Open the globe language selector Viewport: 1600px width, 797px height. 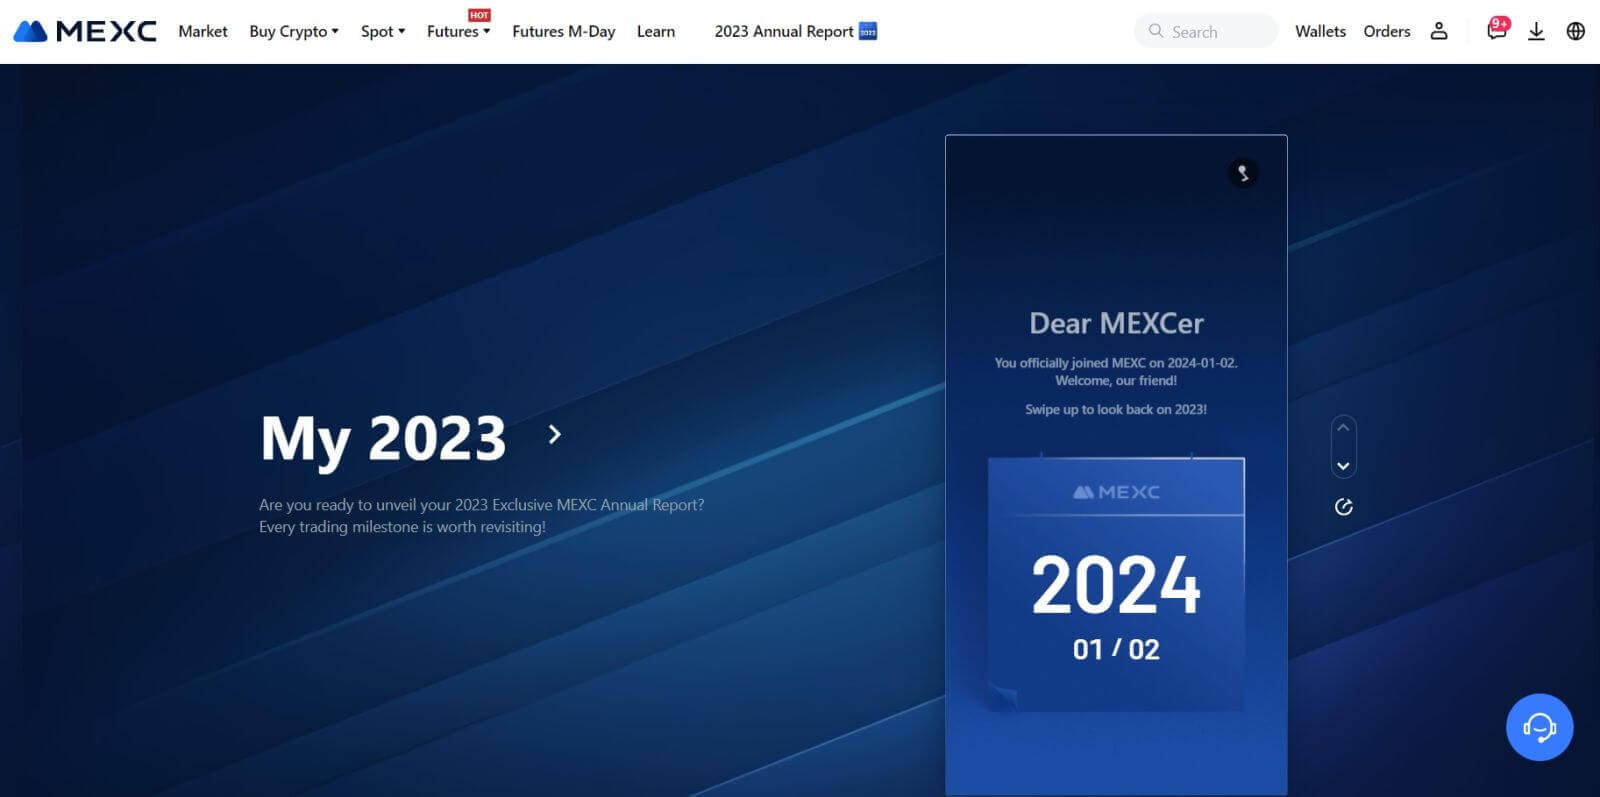point(1575,31)
